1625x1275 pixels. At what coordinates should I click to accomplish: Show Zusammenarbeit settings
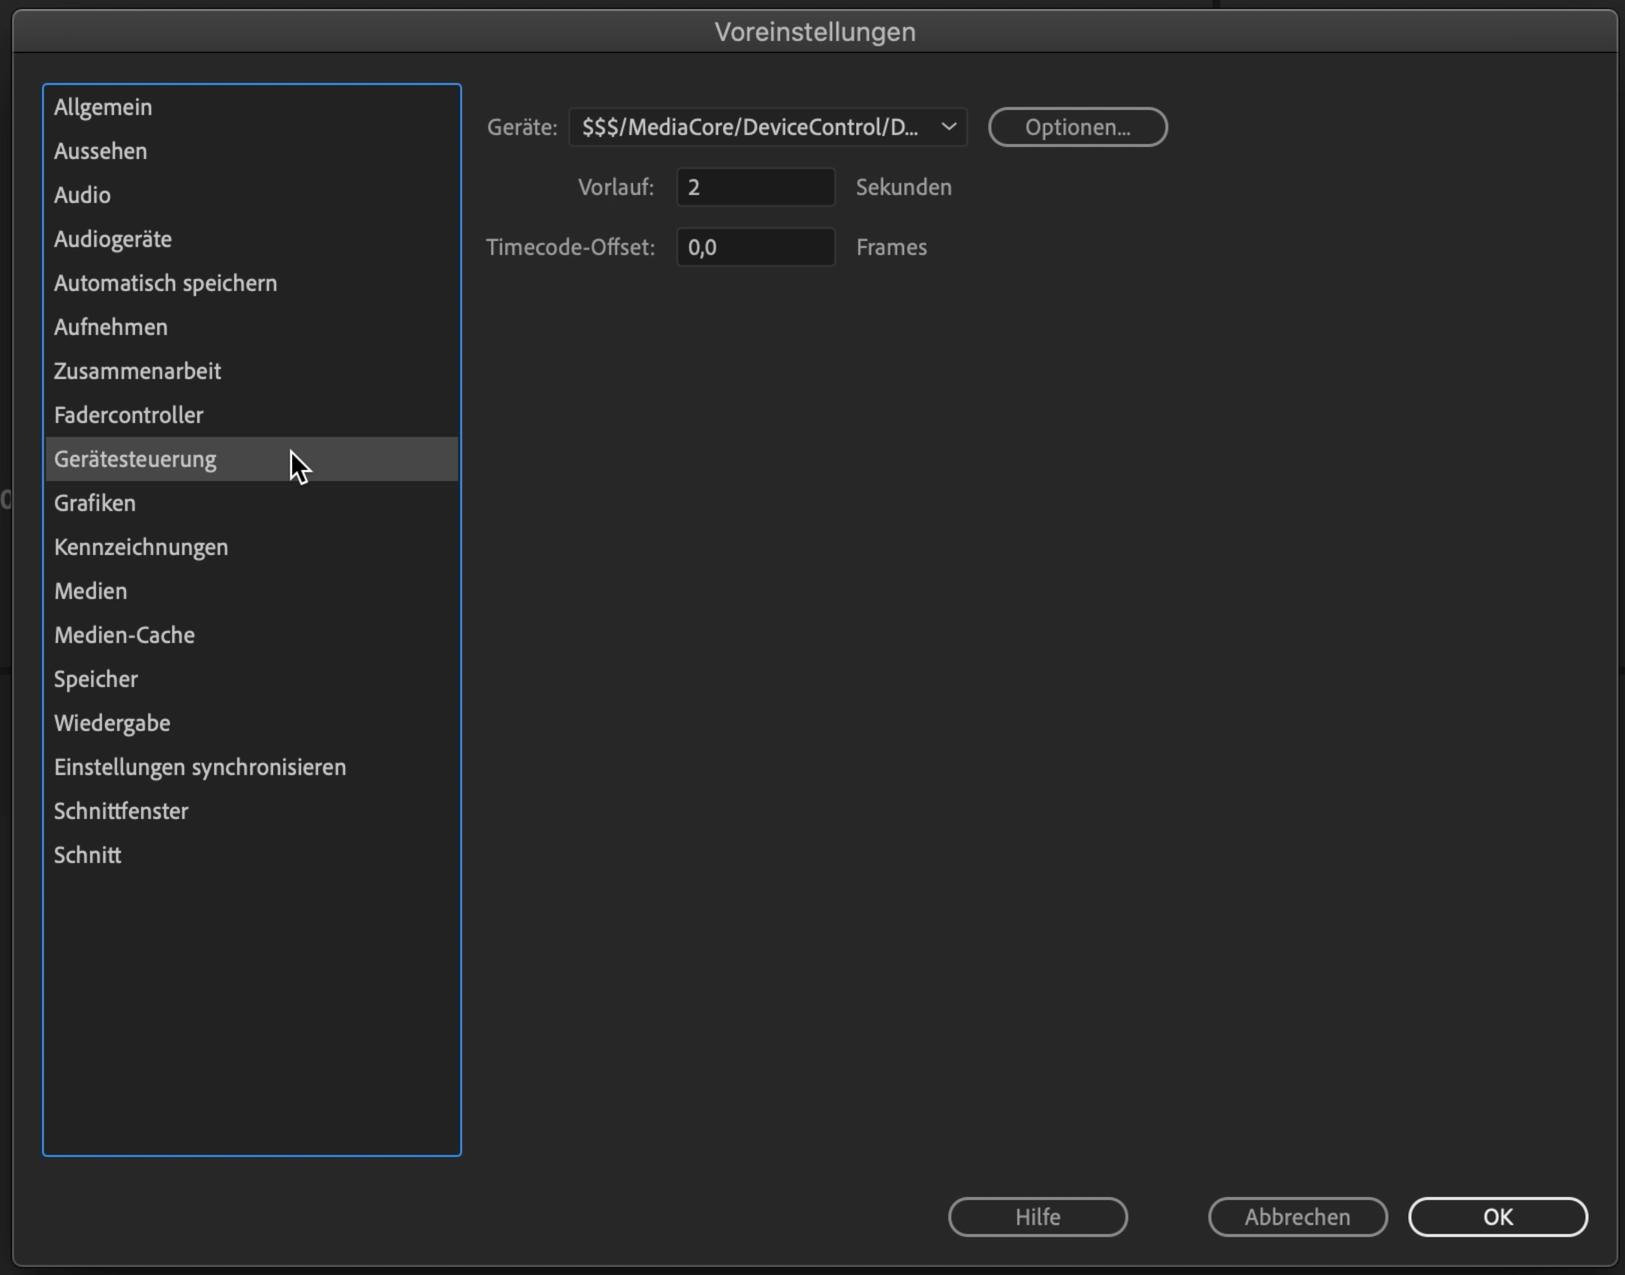click(137, 371)
